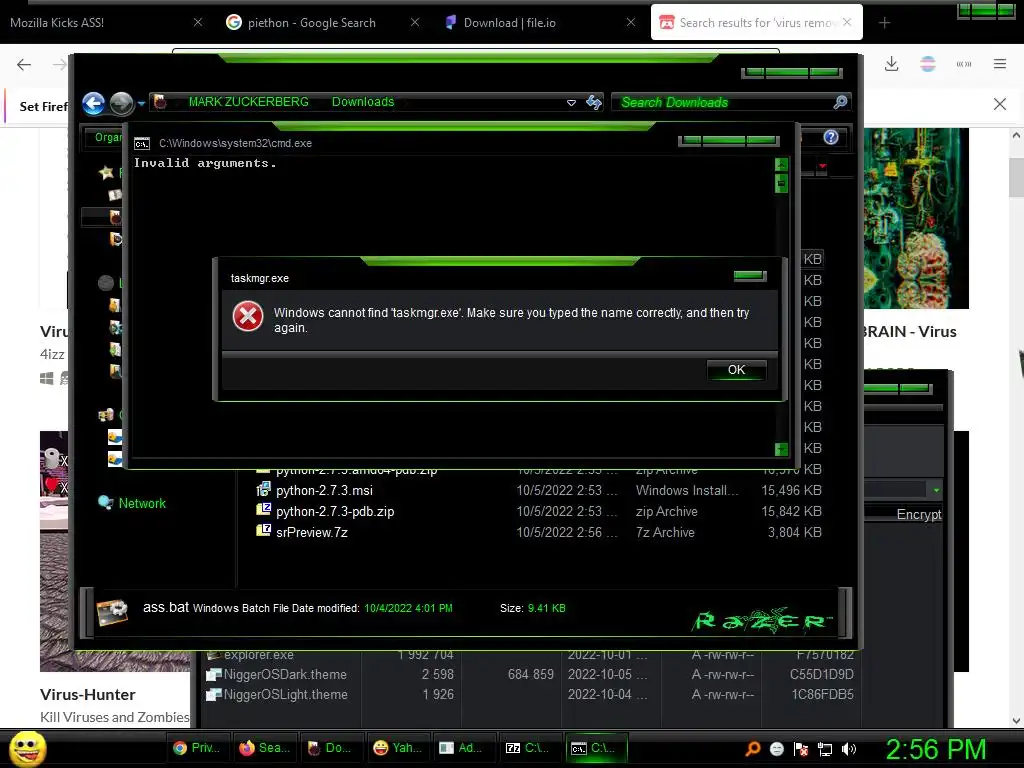
Task: Click the BRAIN - Virus game thumbnail
Action: click(916, 218)
